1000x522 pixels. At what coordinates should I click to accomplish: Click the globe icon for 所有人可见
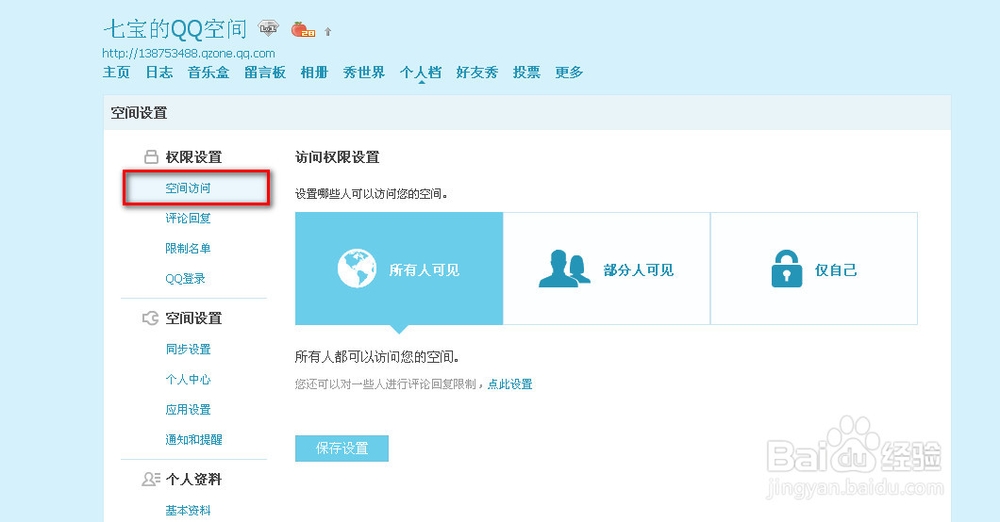pyautogui.click(x=357, y=269)
